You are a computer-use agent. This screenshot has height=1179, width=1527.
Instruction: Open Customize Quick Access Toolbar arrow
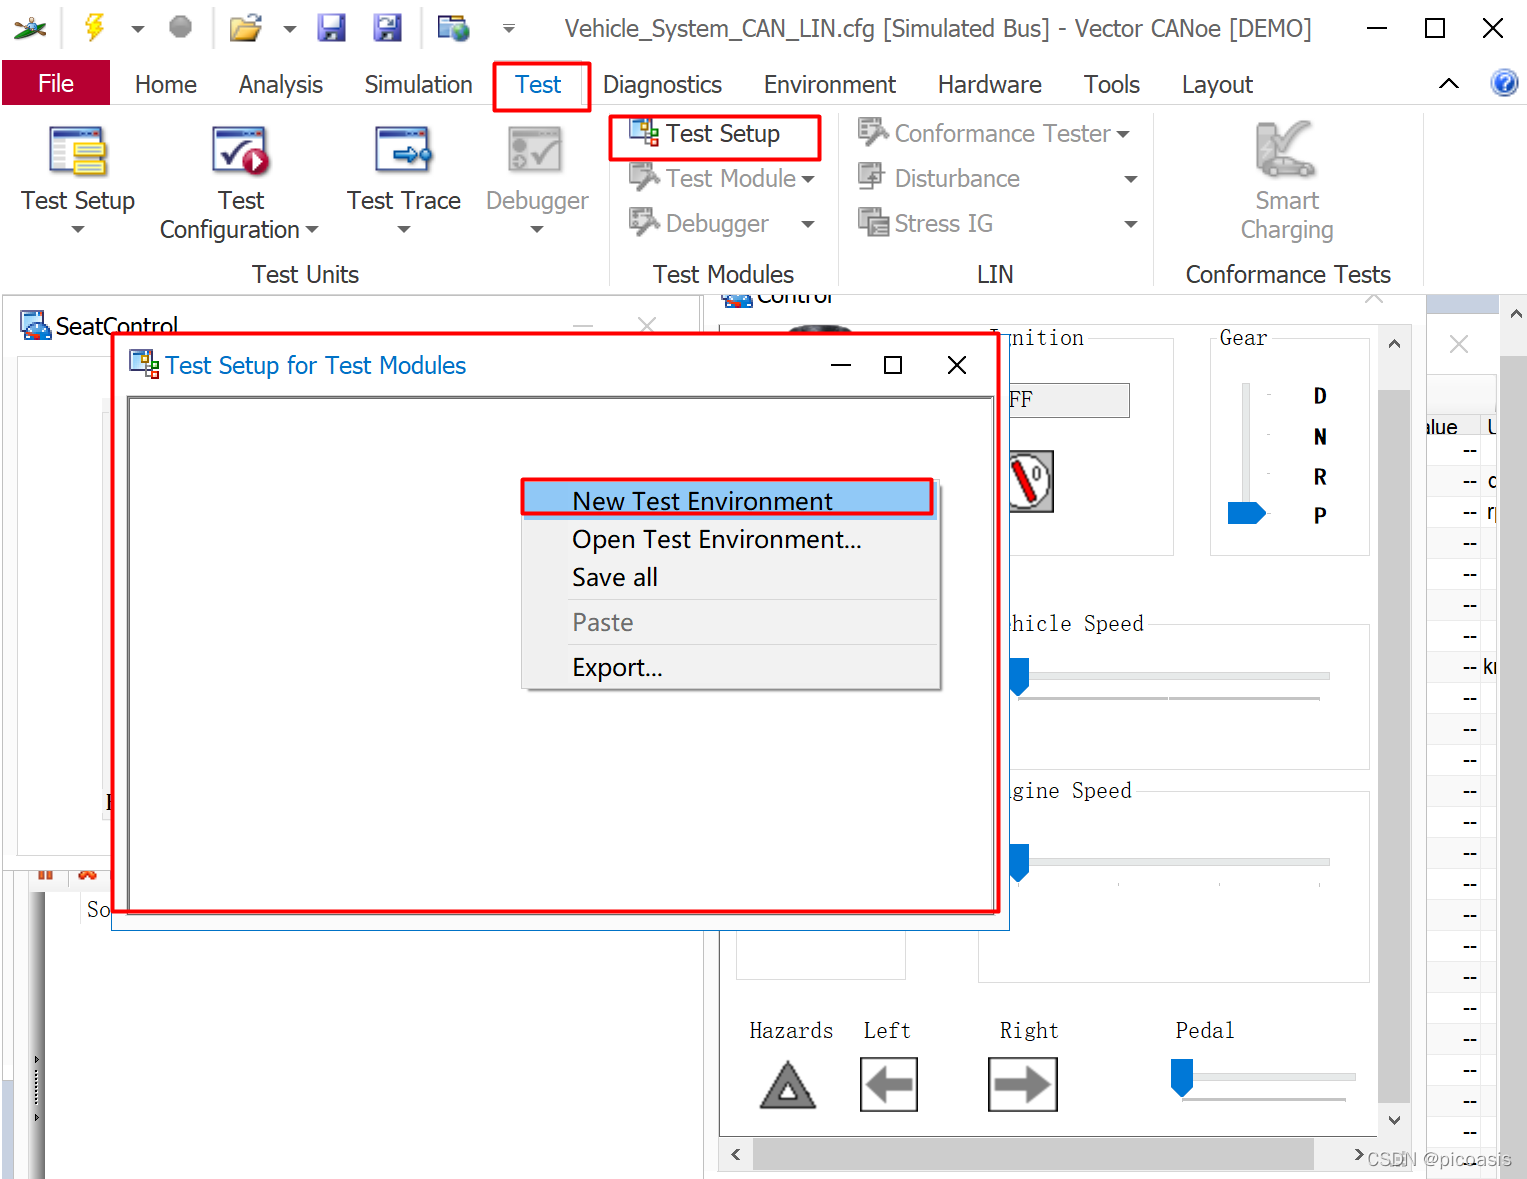(x=509, y=29)
